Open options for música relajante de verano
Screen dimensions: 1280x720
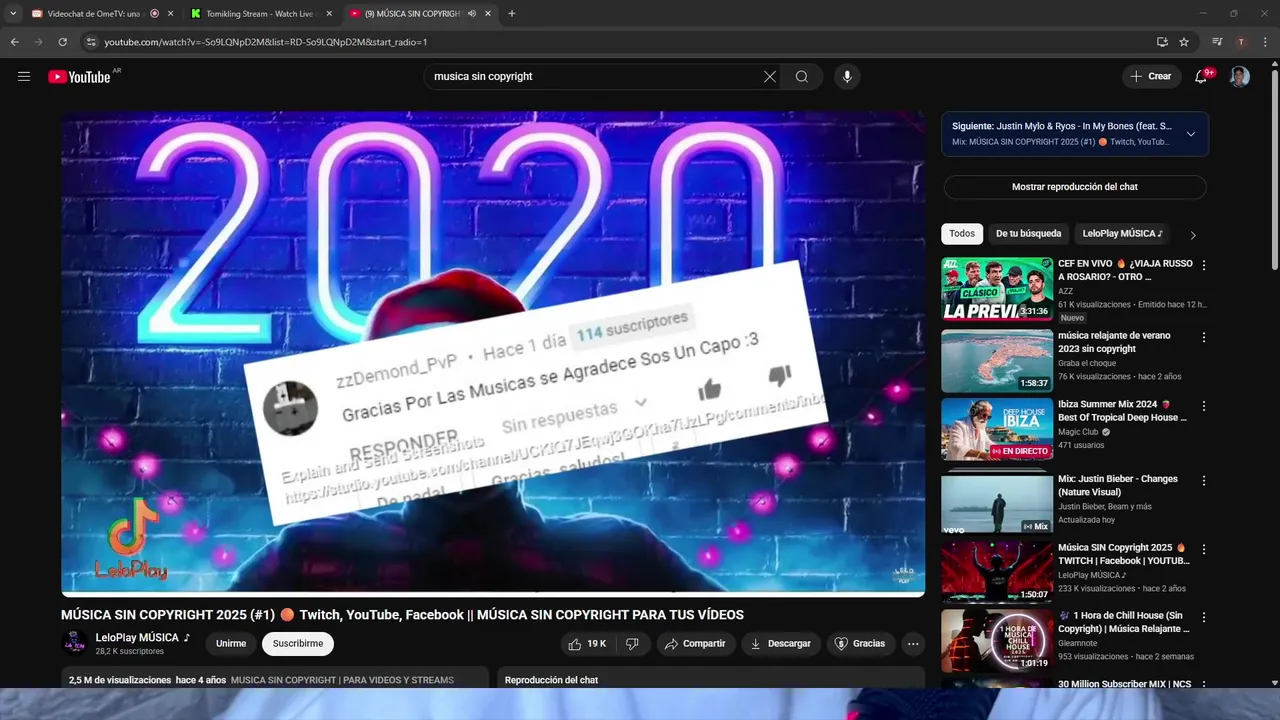pyautogui.click(x=1204, y=337)
